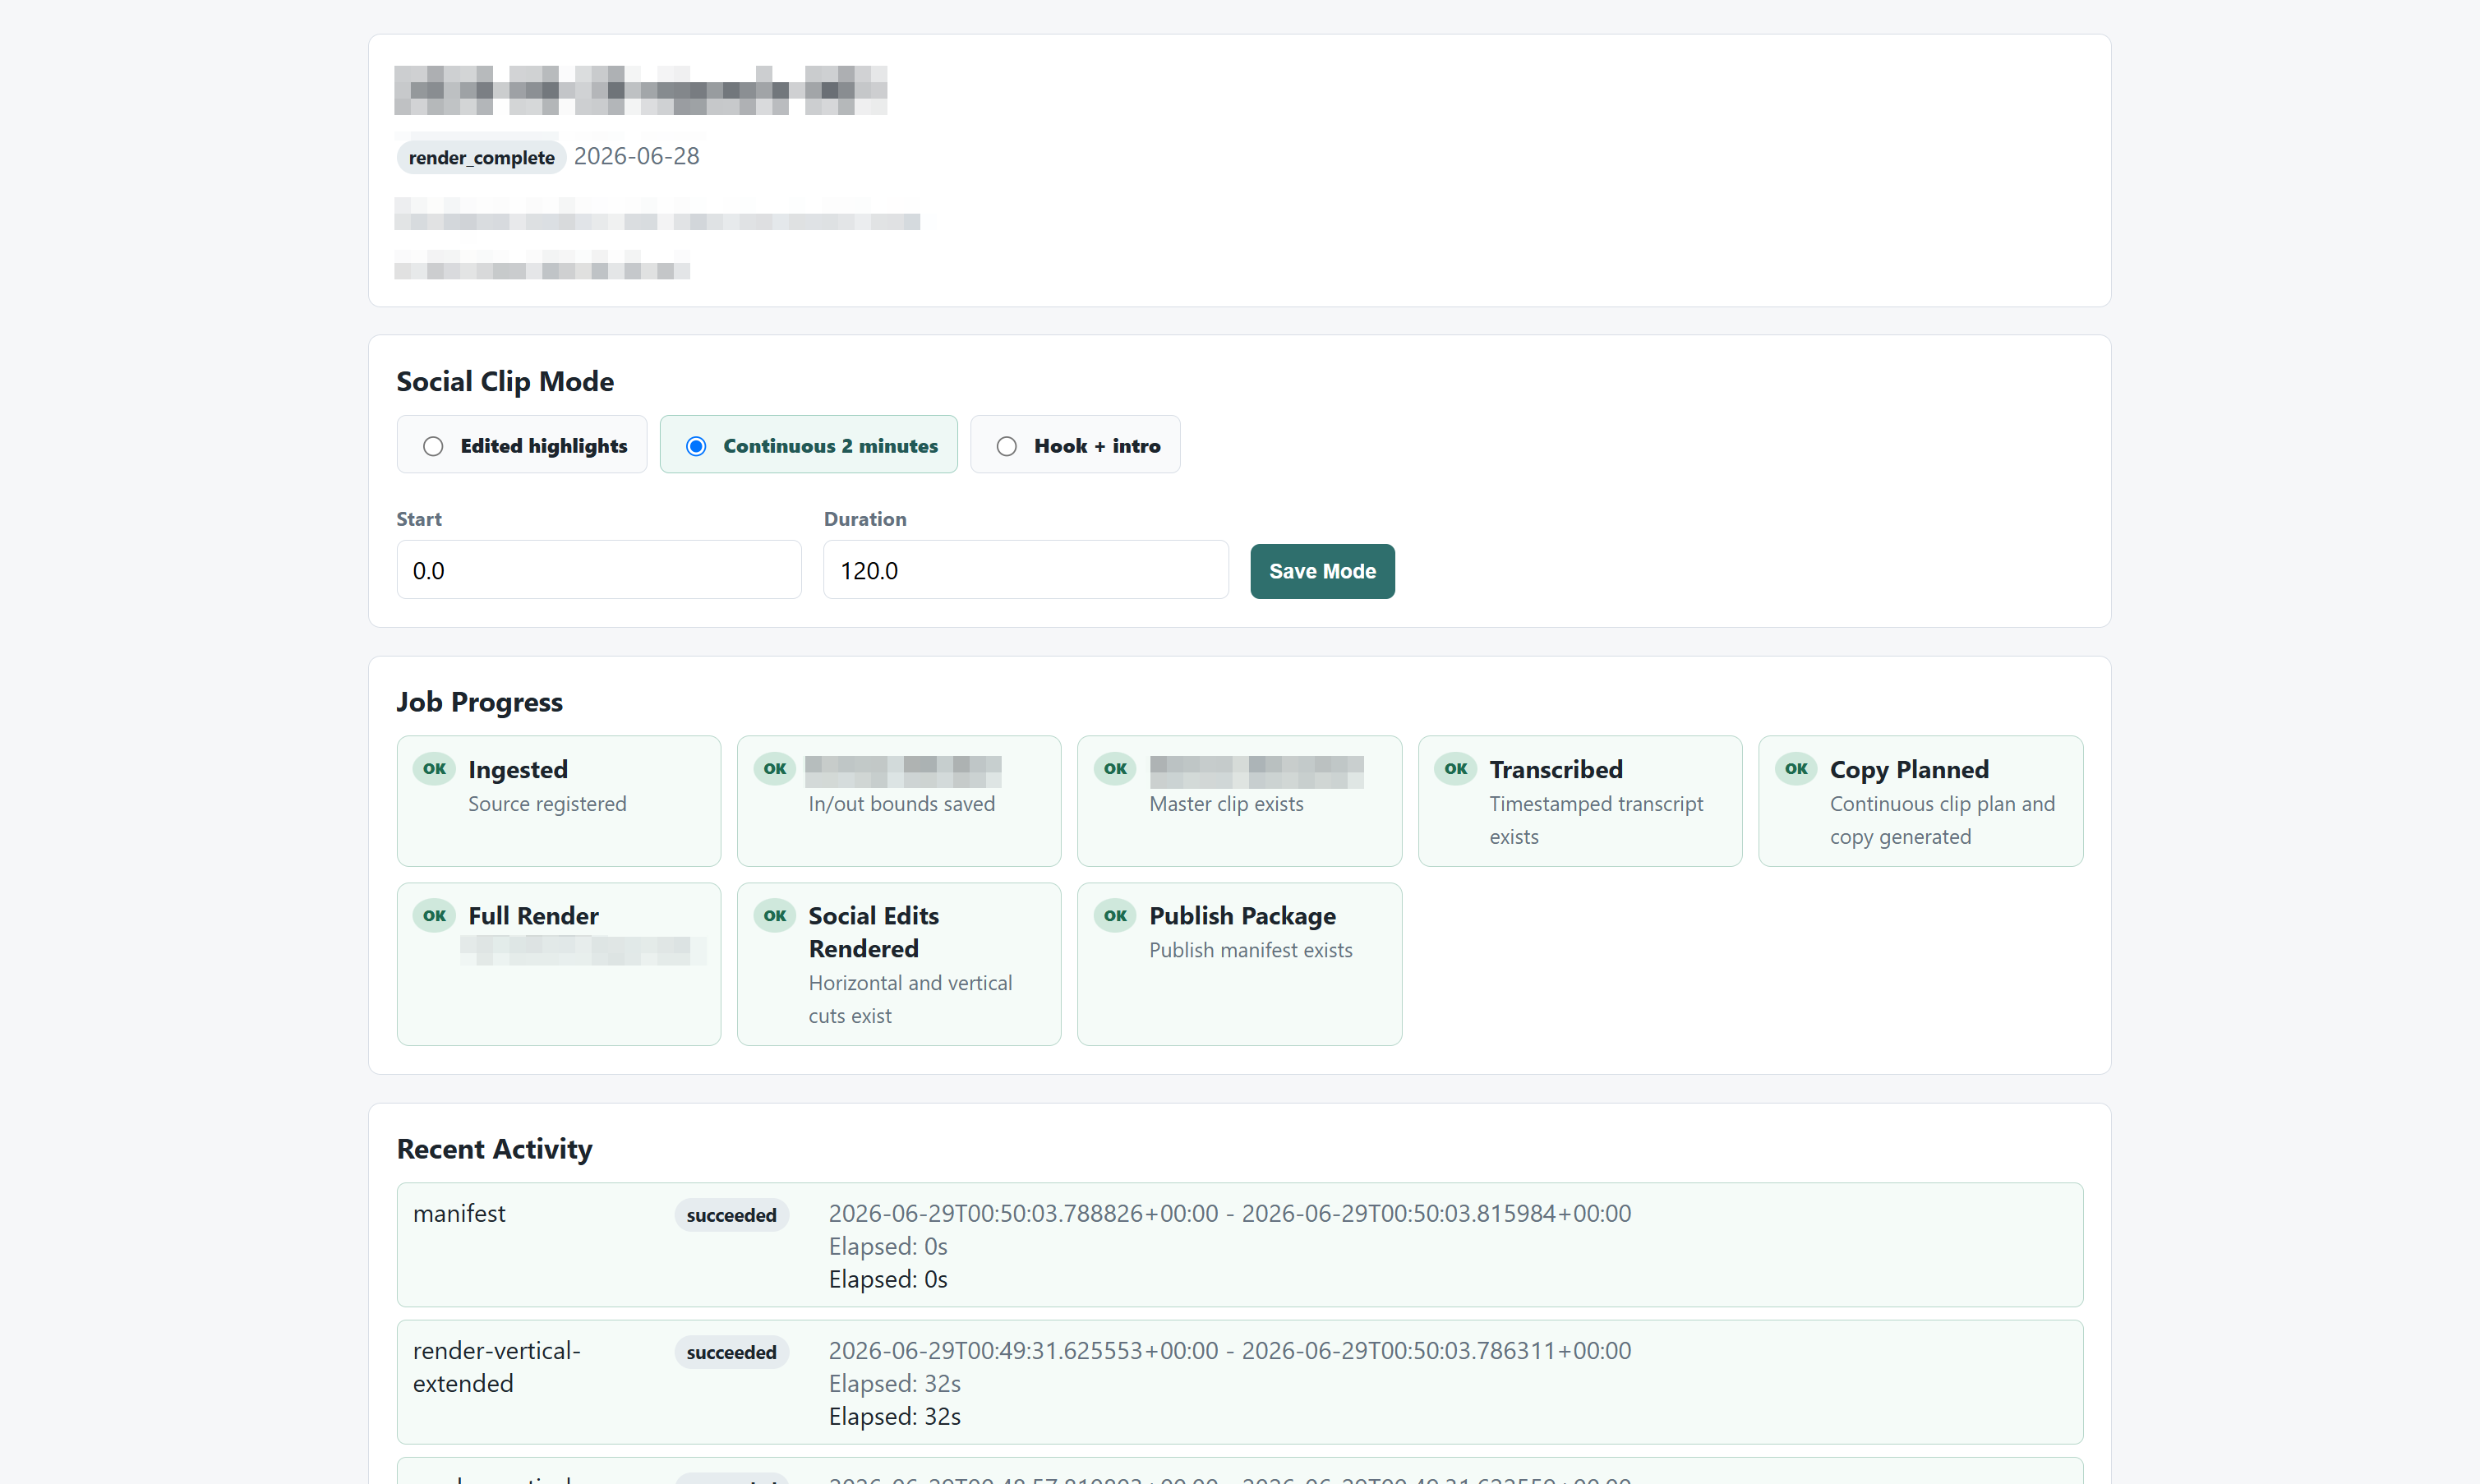The width and height of the screenshot is (2480, 1484).
Task: Click the Job Progress heading
Action: click(x=479, y=702)
